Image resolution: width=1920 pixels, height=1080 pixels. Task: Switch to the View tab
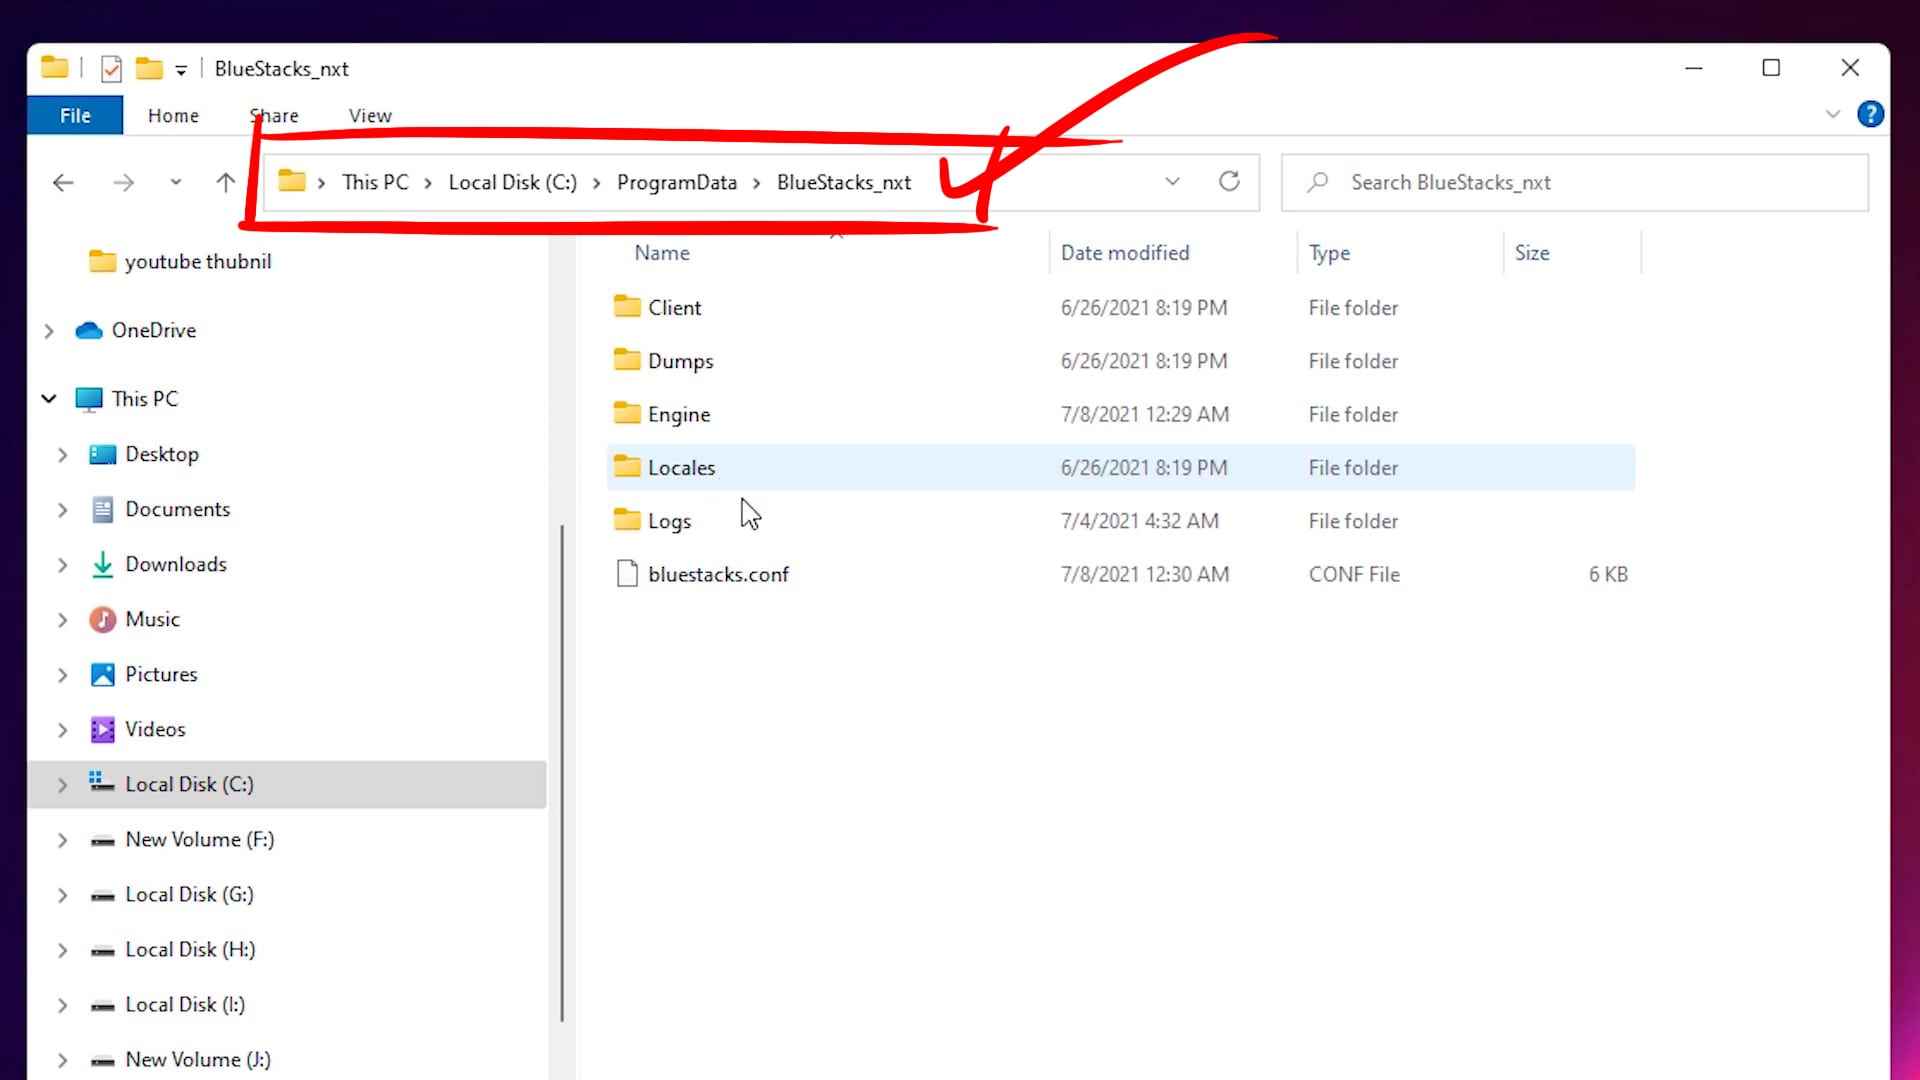pos(369,115)
